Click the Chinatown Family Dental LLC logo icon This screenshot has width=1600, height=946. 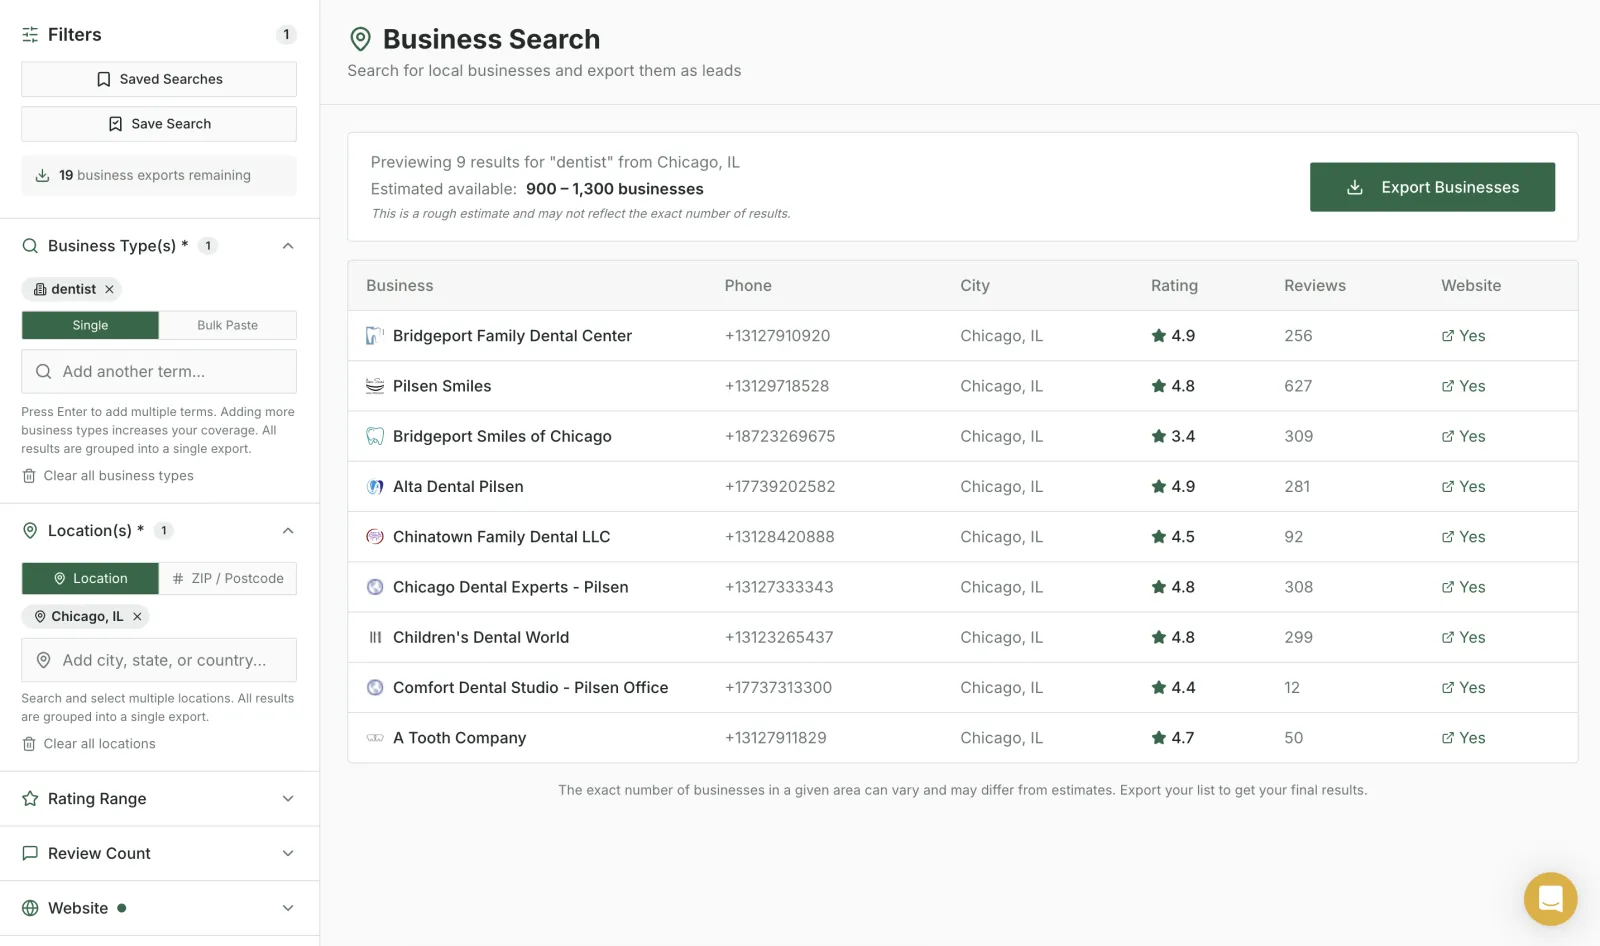[375, 537]
